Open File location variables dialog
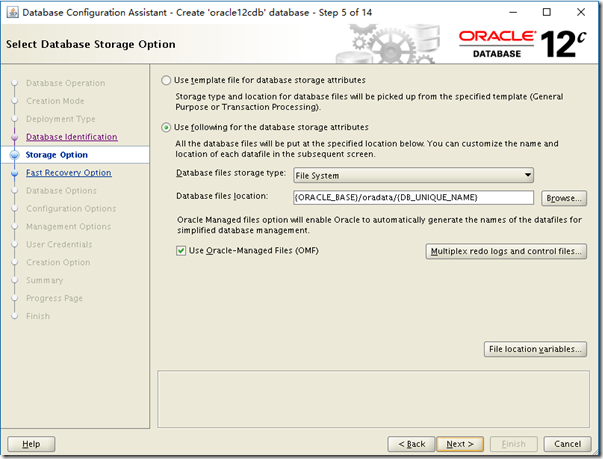The width and height of the screenshot is (603, 459). click(535, 349)
